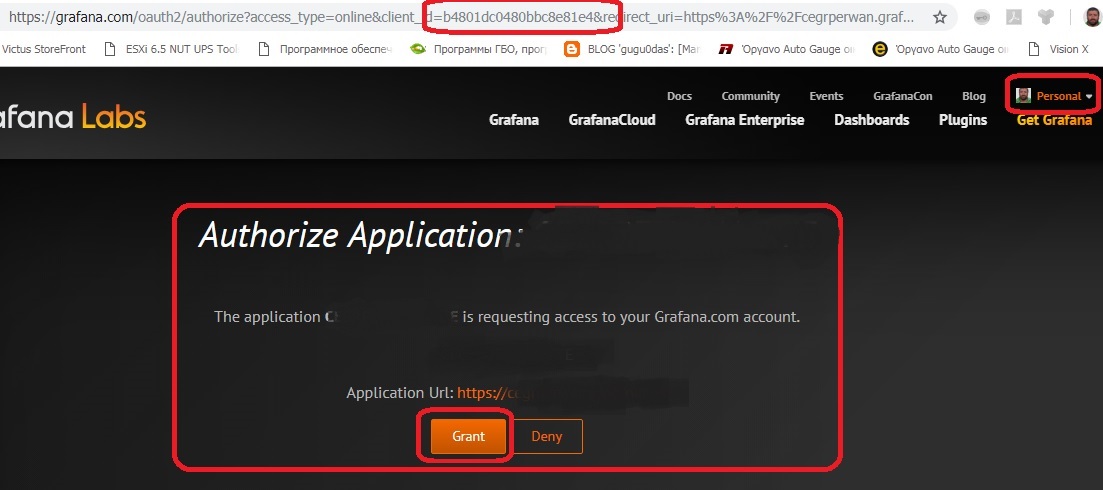This screenshot has width=1103, height=490.
Task: Open the PDF Acrobat extension icon
Action: 1014,18
